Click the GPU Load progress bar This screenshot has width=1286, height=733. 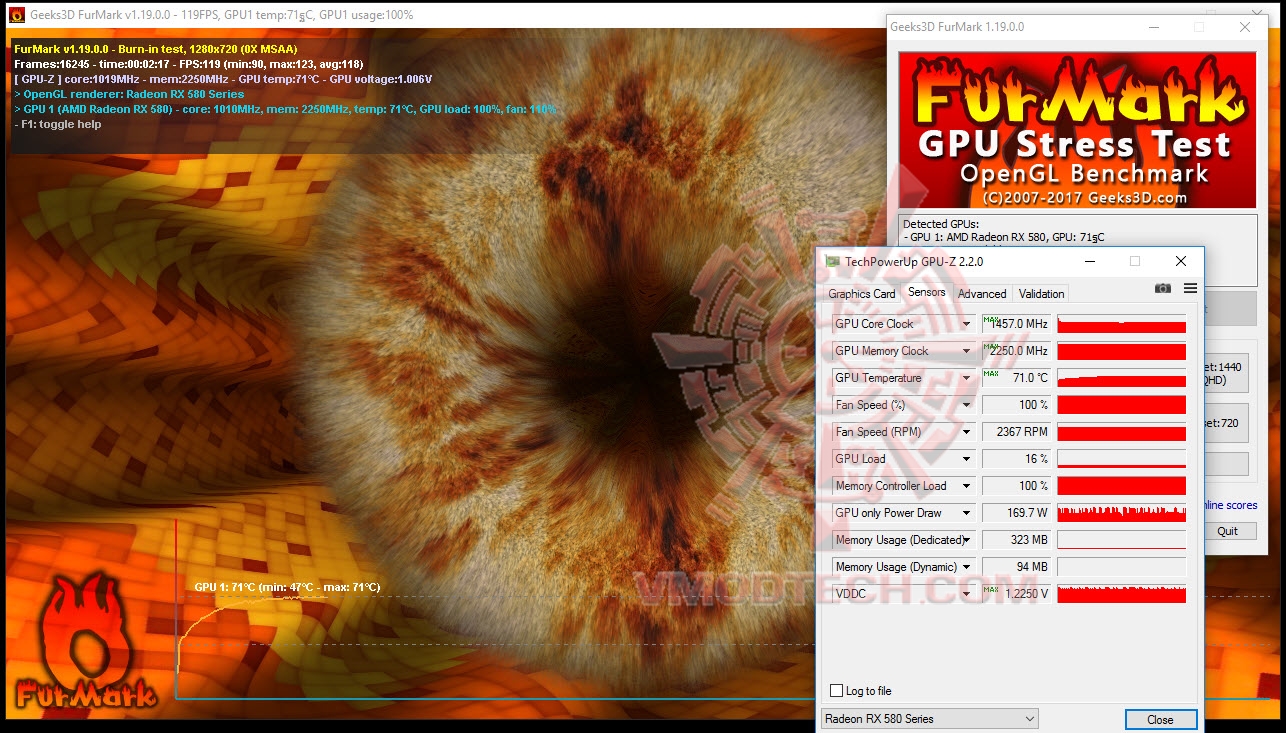pos(1121,458)
